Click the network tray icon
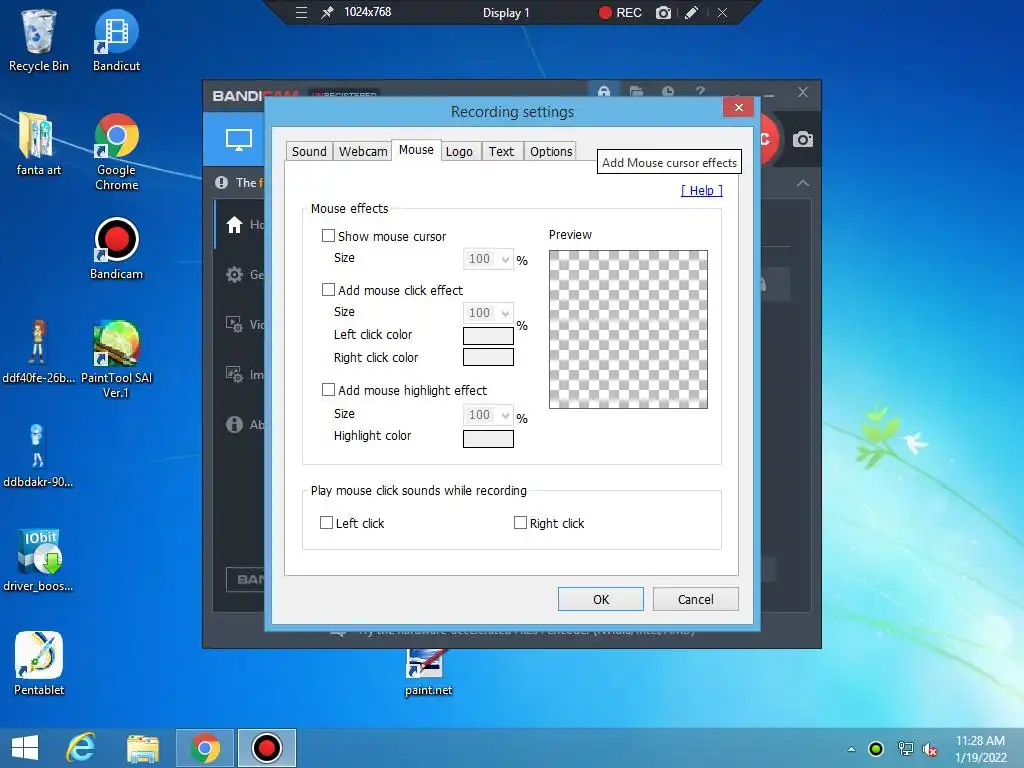This screenshot has width=1024, height=768. pyautogui.click(x=905, y=749)
